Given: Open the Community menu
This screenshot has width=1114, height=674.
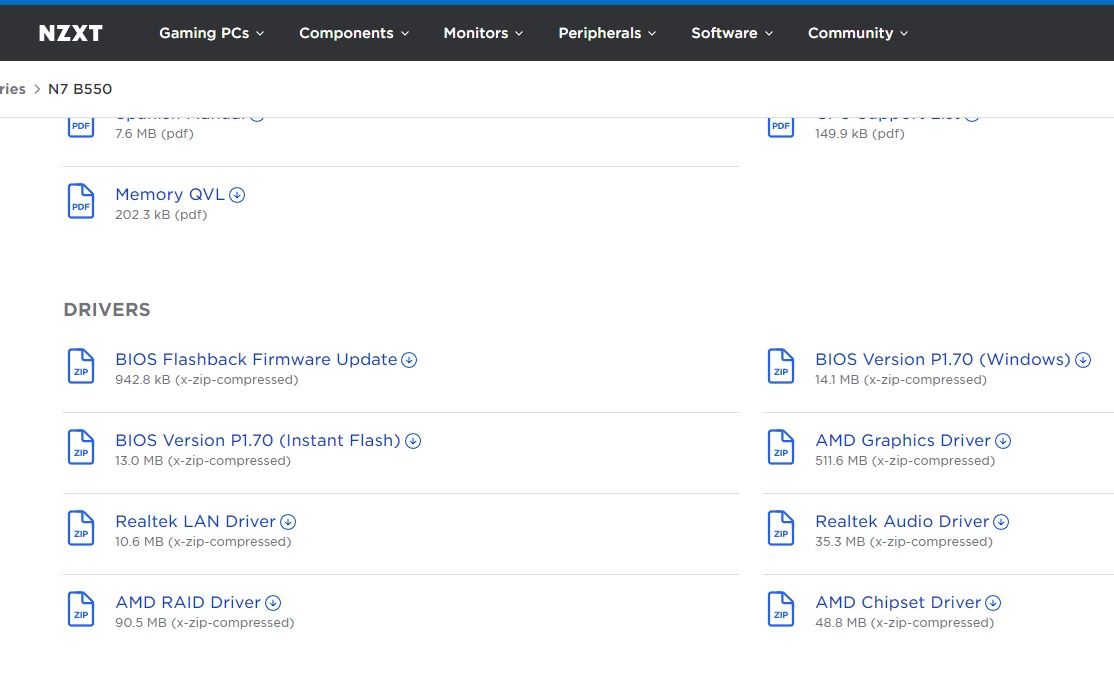Looking at the screenshot, I should (x=858, y=33).
